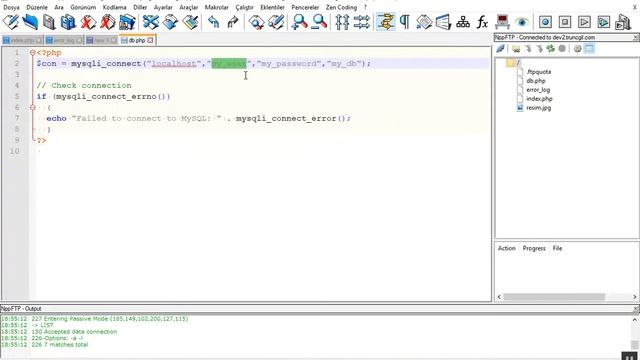Close the db.php tab with its X
This screenshot has height=360, width=640.
(x=151, y=40)
